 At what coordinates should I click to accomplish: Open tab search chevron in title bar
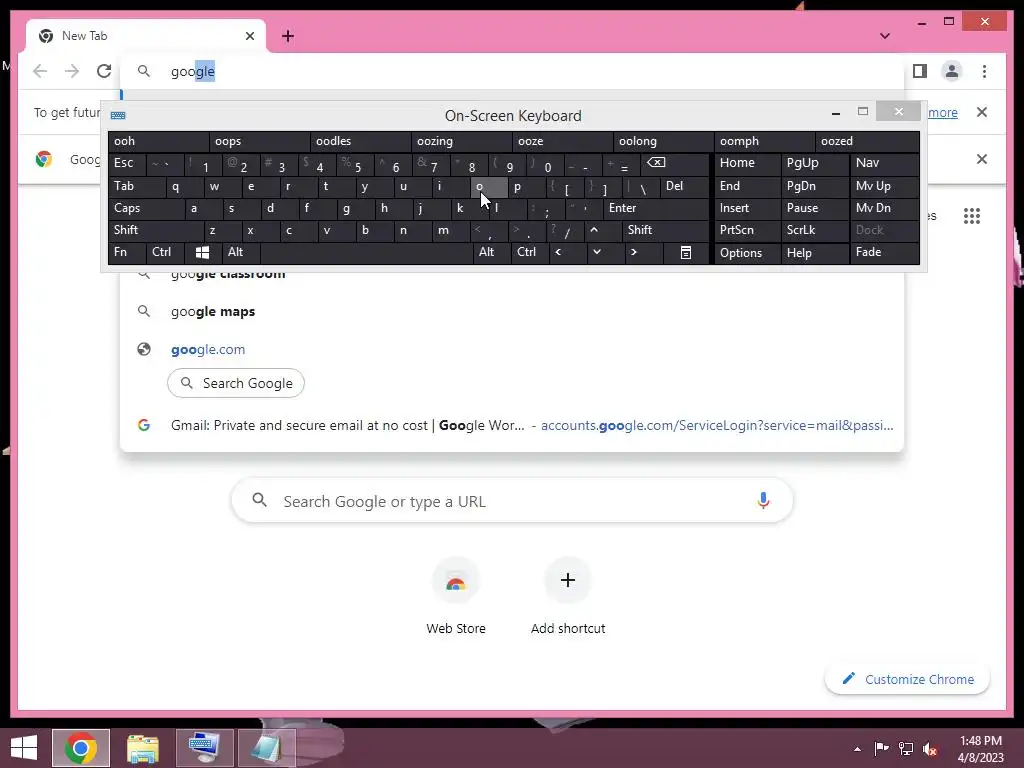pyautogui.click(x=885, y=36)
